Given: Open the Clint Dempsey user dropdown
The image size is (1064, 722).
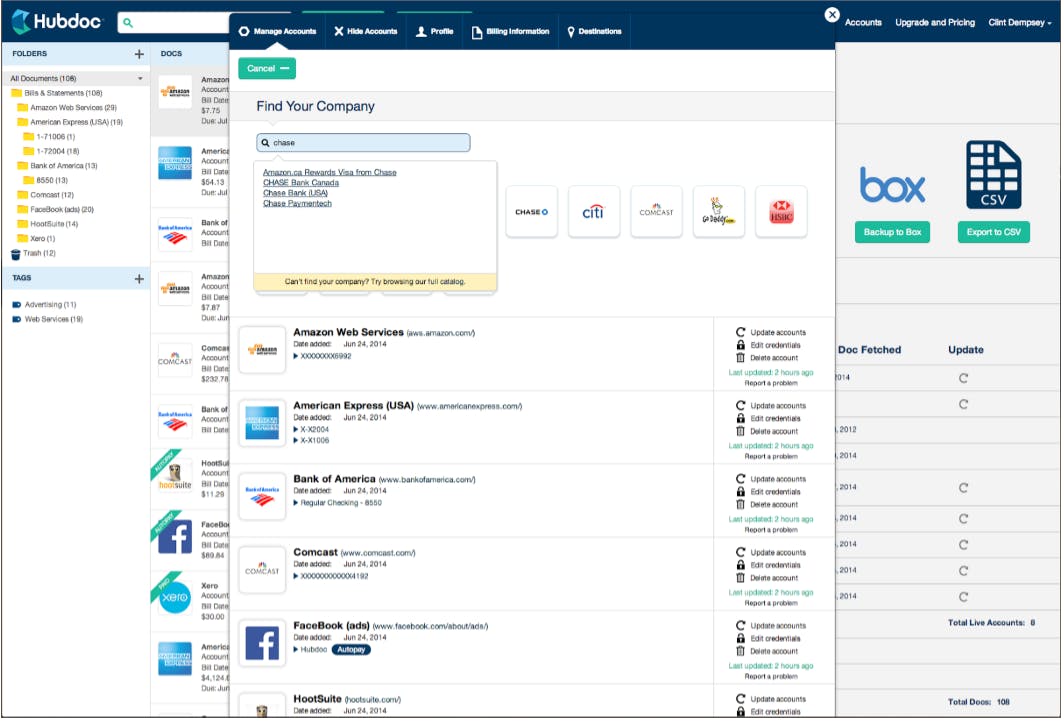Looking at the screenshot, I should [1019, 22].
